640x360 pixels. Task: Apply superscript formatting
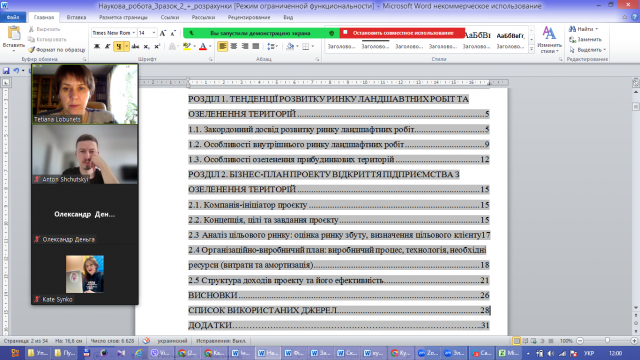pos(157,47)
